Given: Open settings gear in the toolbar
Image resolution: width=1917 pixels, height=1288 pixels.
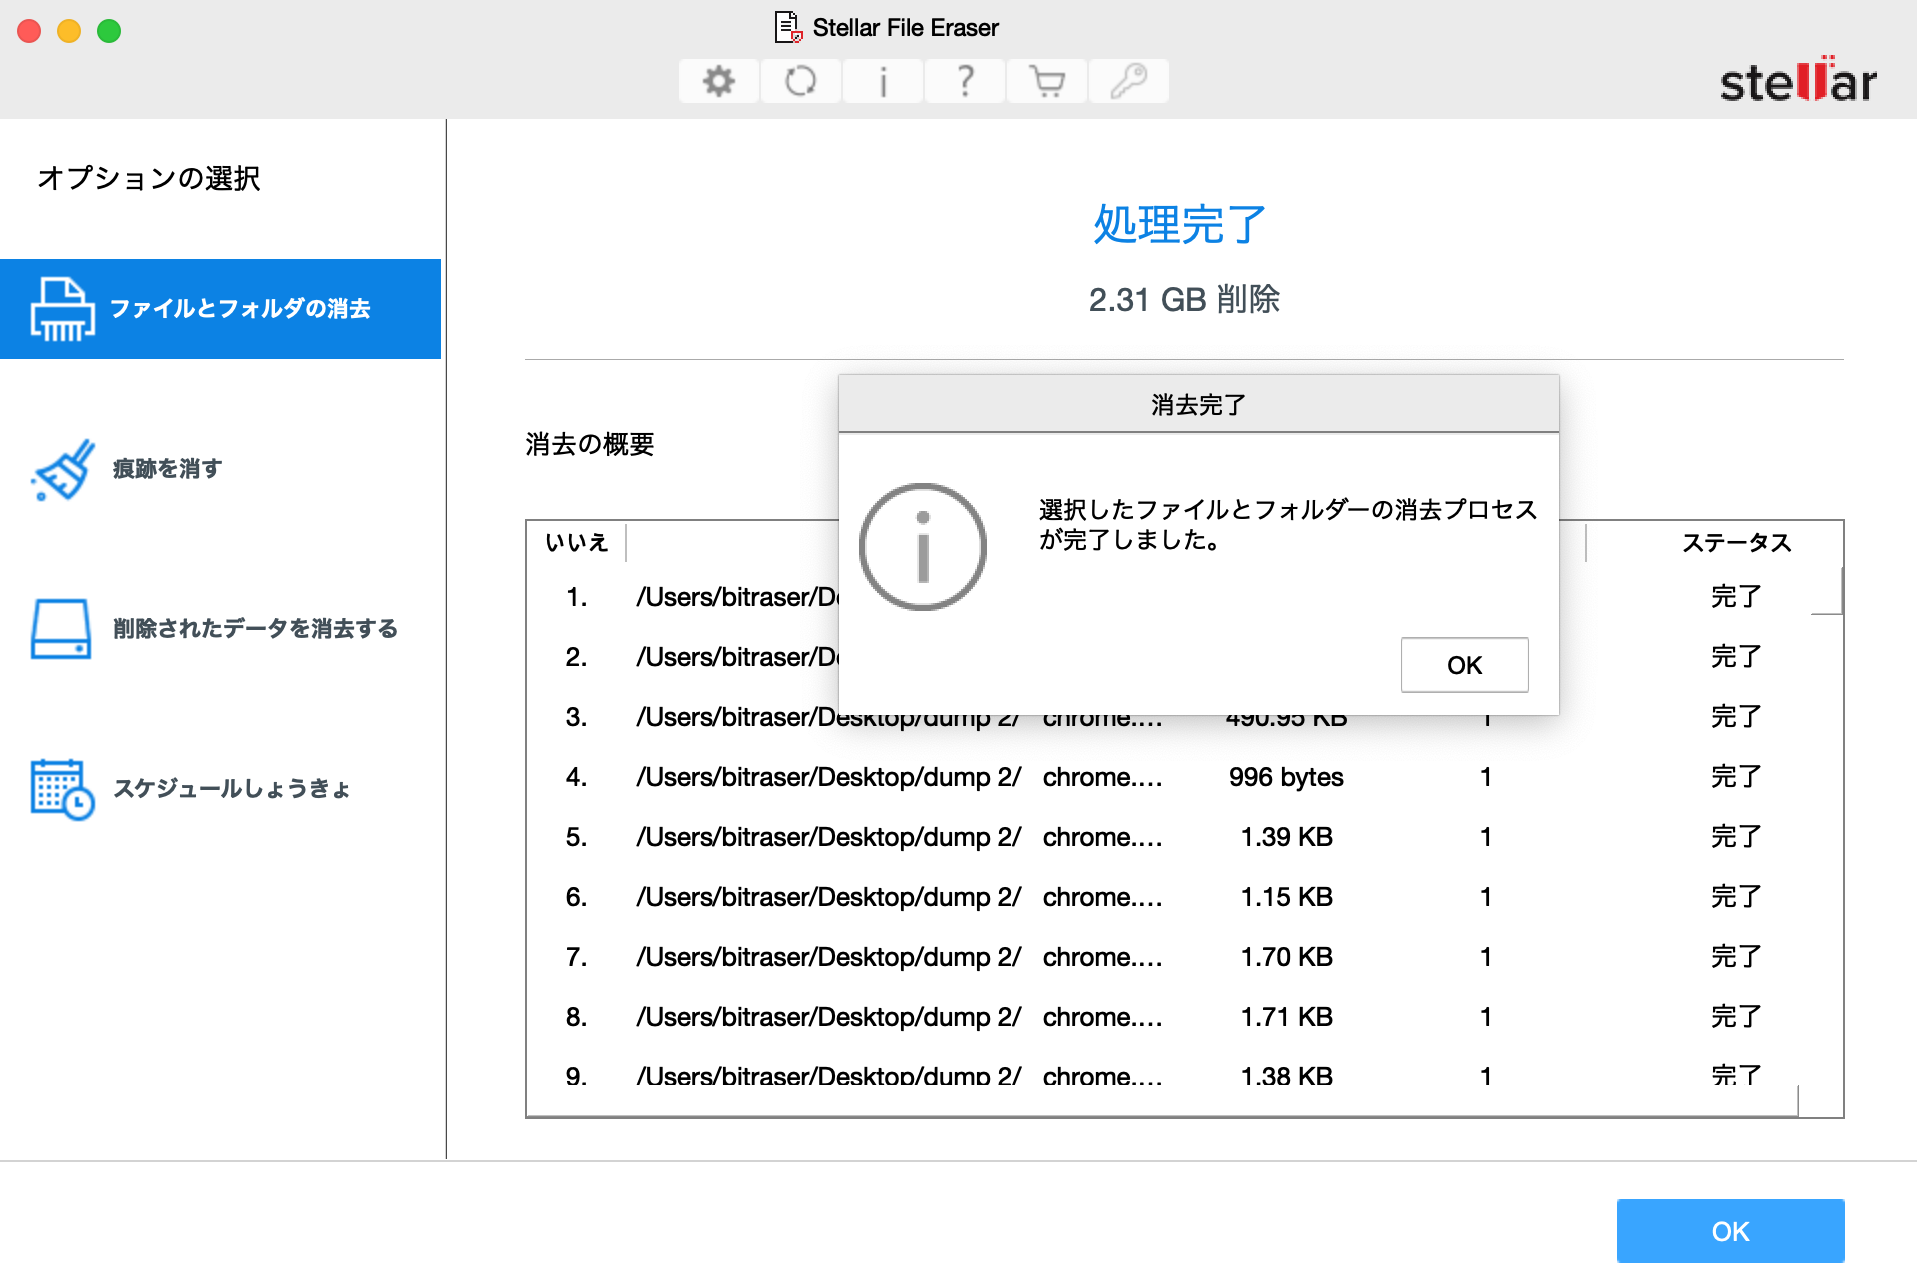Looking at the screenshot, I should [718, 81].
